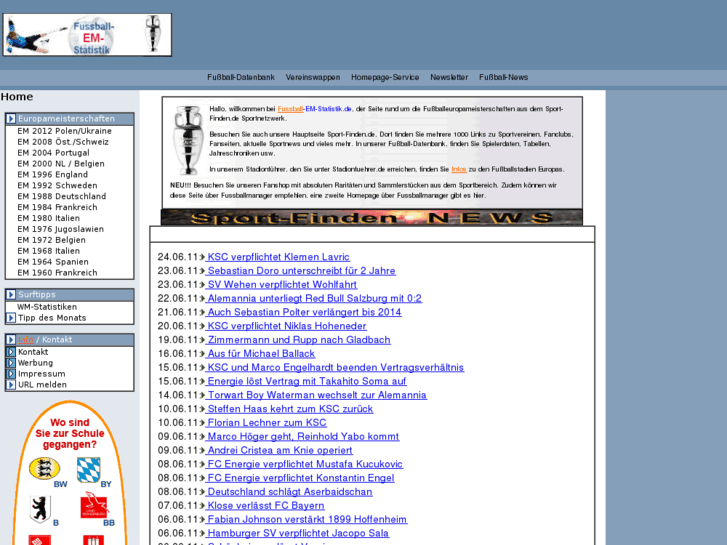The width and height of the screenshot is (727, 545).
Task: Select the Brandenburg BB coat of arms
Action: (x=95, y=505)
